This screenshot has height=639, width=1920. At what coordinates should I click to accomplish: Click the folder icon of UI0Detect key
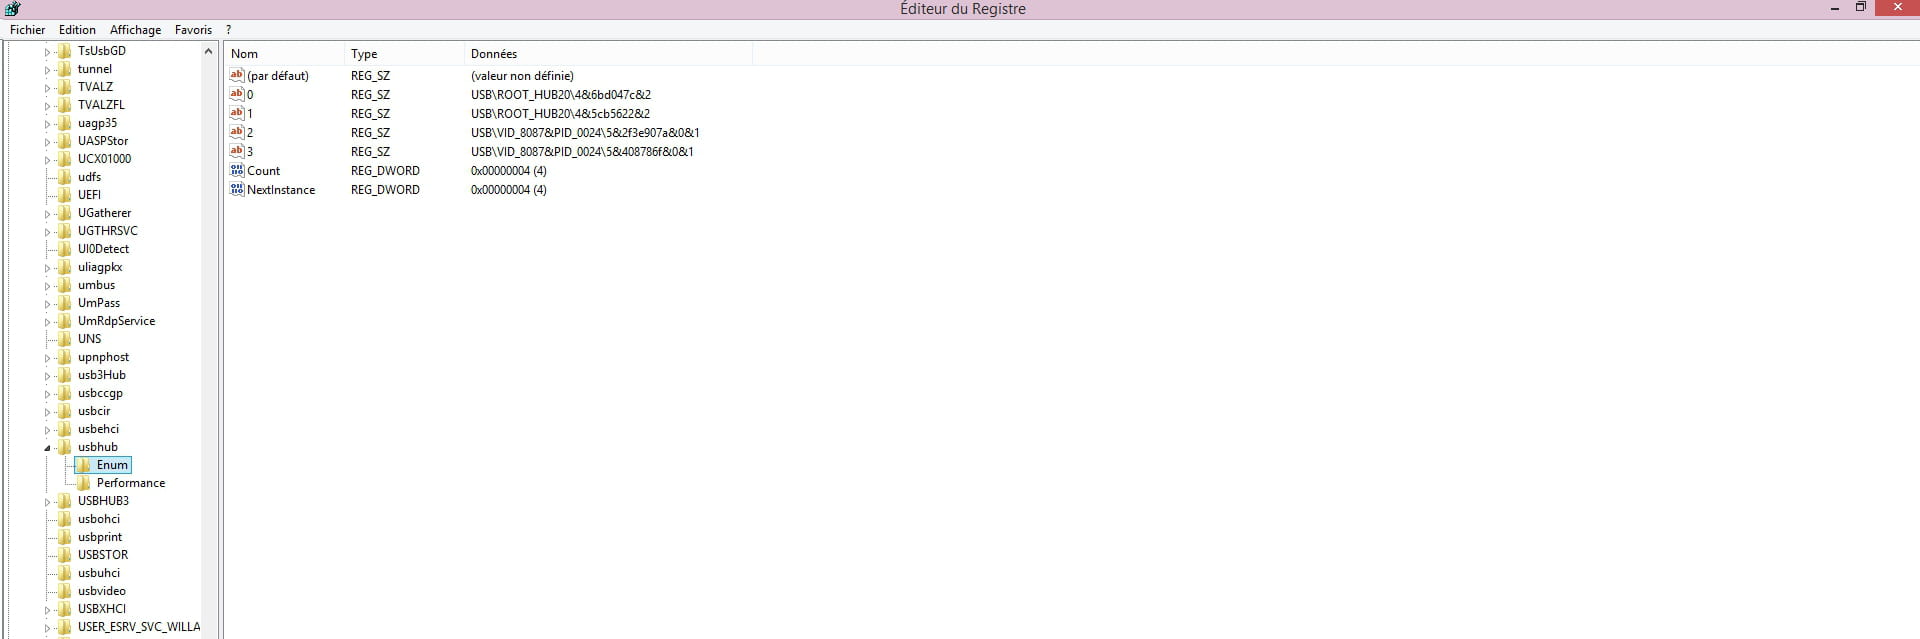[64, 249]
